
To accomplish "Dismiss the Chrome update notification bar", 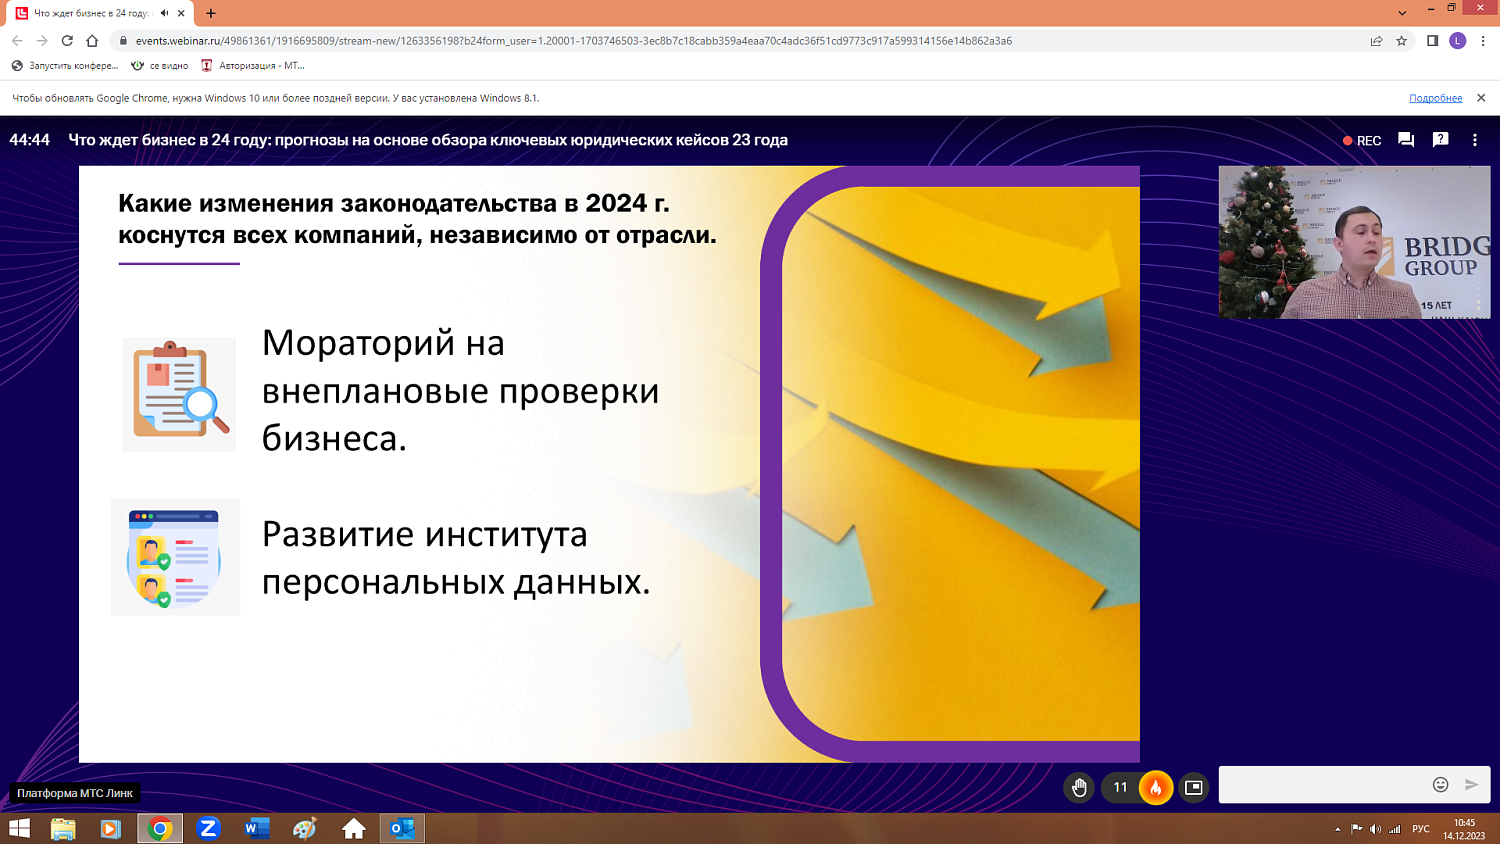I will (1481, 98).
